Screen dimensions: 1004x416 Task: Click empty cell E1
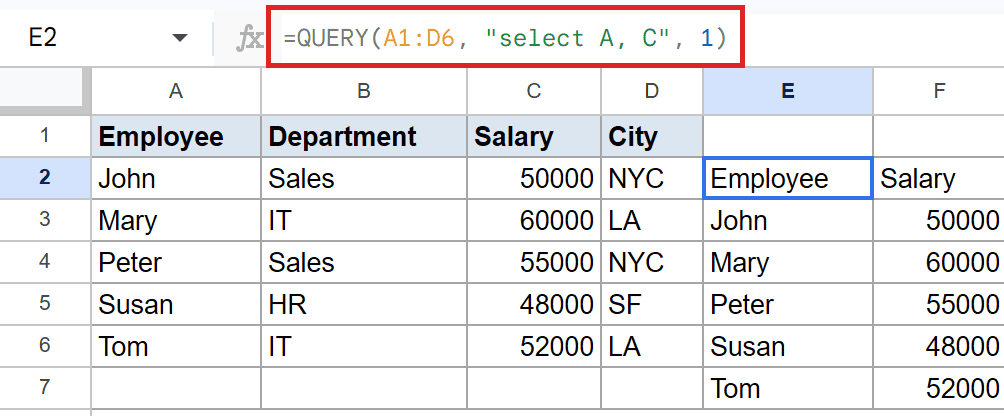tap(788, 136)
